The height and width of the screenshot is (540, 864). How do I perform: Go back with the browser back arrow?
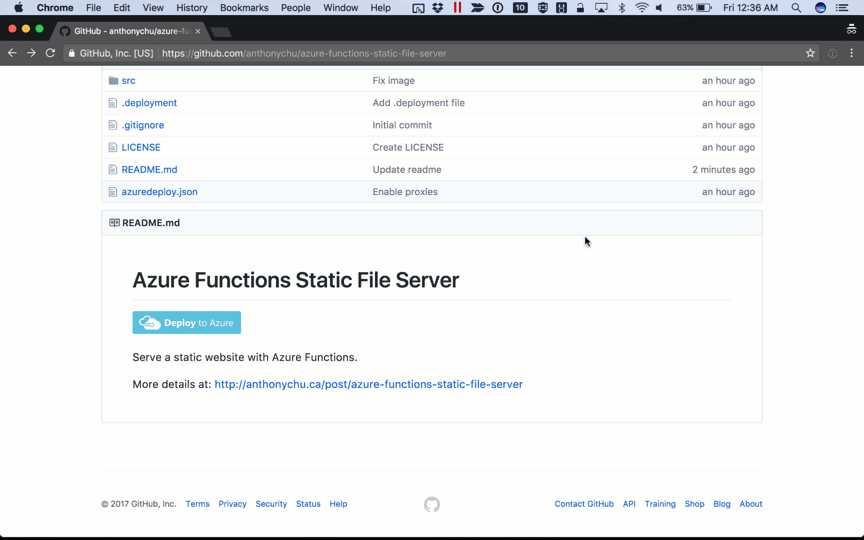coord(12,53)
